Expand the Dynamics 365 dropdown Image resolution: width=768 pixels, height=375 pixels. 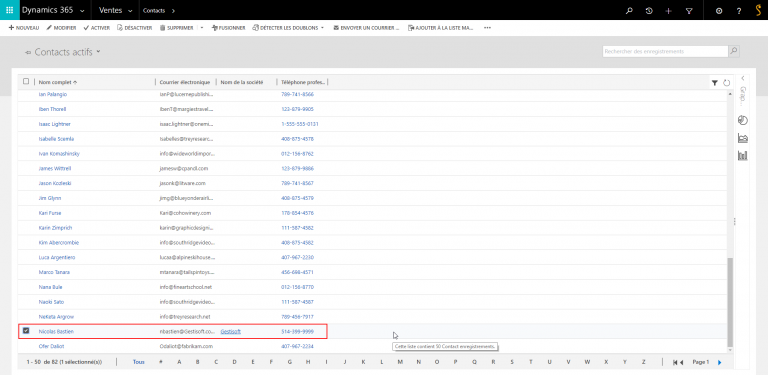click(x=81, y=11)
